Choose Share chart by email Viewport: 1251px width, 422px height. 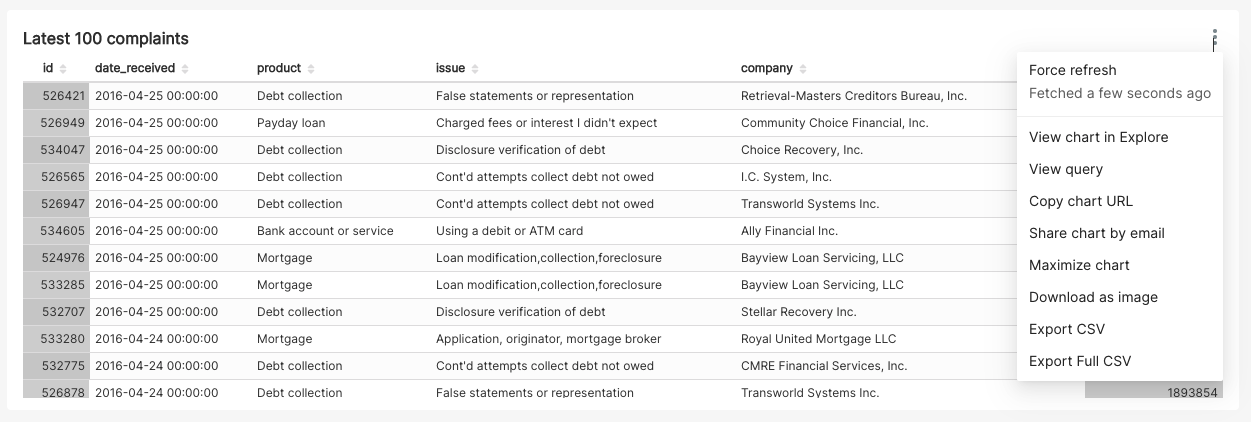coord(1096,233)
